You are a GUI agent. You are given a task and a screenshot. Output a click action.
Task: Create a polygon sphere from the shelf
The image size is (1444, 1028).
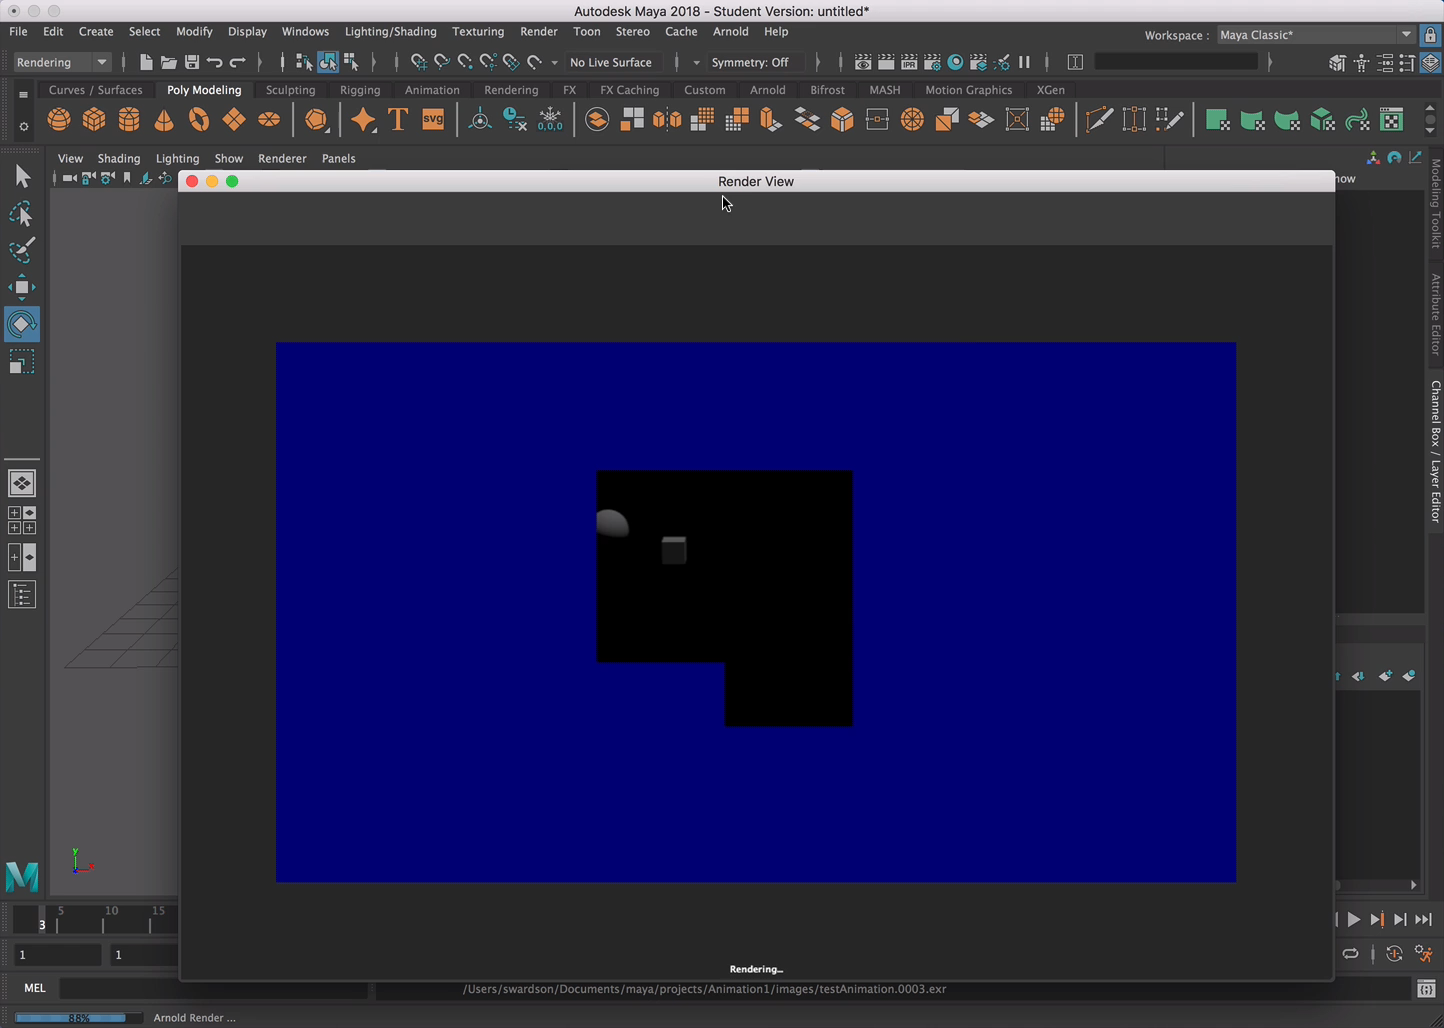[59, 120]
